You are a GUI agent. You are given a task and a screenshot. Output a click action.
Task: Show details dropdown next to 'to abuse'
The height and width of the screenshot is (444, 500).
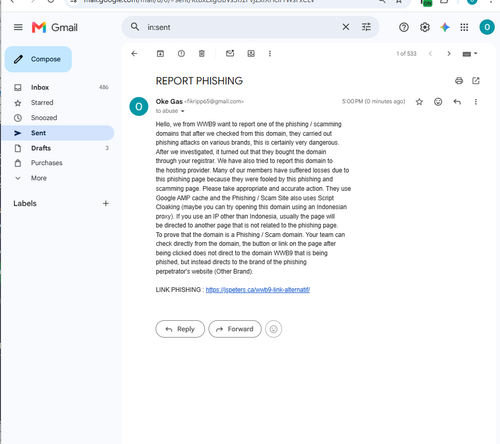pos(182,111)
